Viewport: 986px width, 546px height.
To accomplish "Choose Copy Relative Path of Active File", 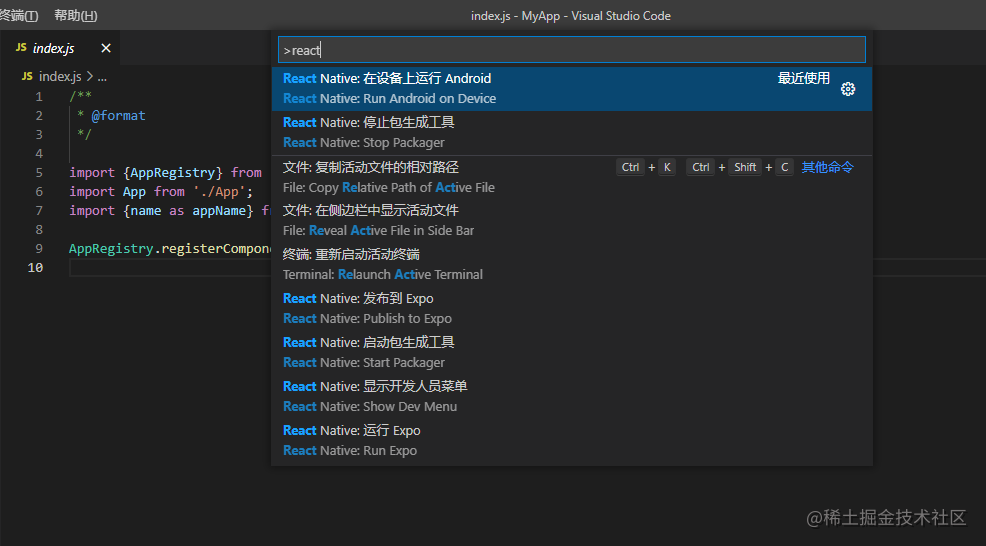I will (x=572, y=177).
